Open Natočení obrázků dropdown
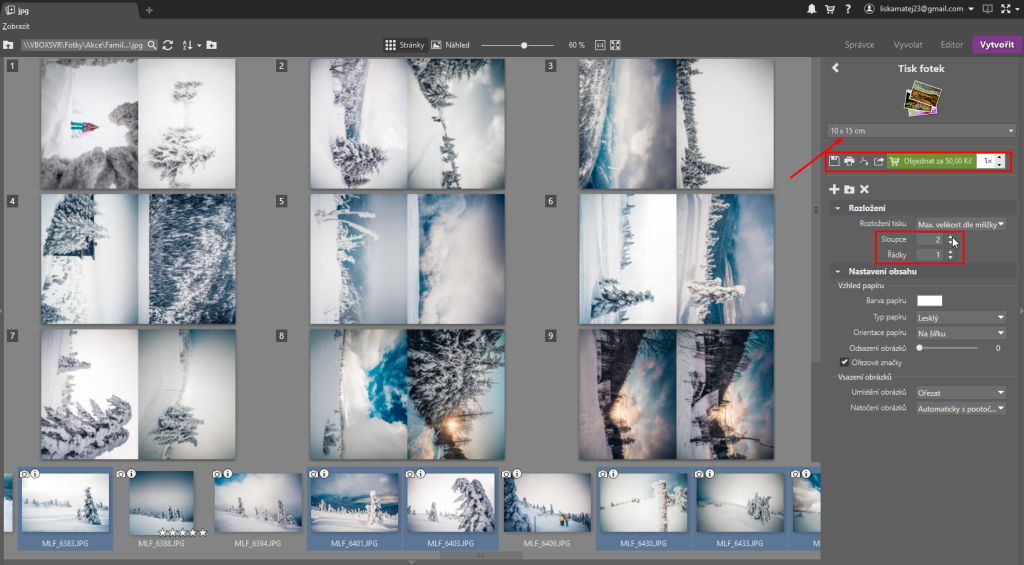Image resolution: width=1024 pixels, height=565 pixels. point(961,409)
